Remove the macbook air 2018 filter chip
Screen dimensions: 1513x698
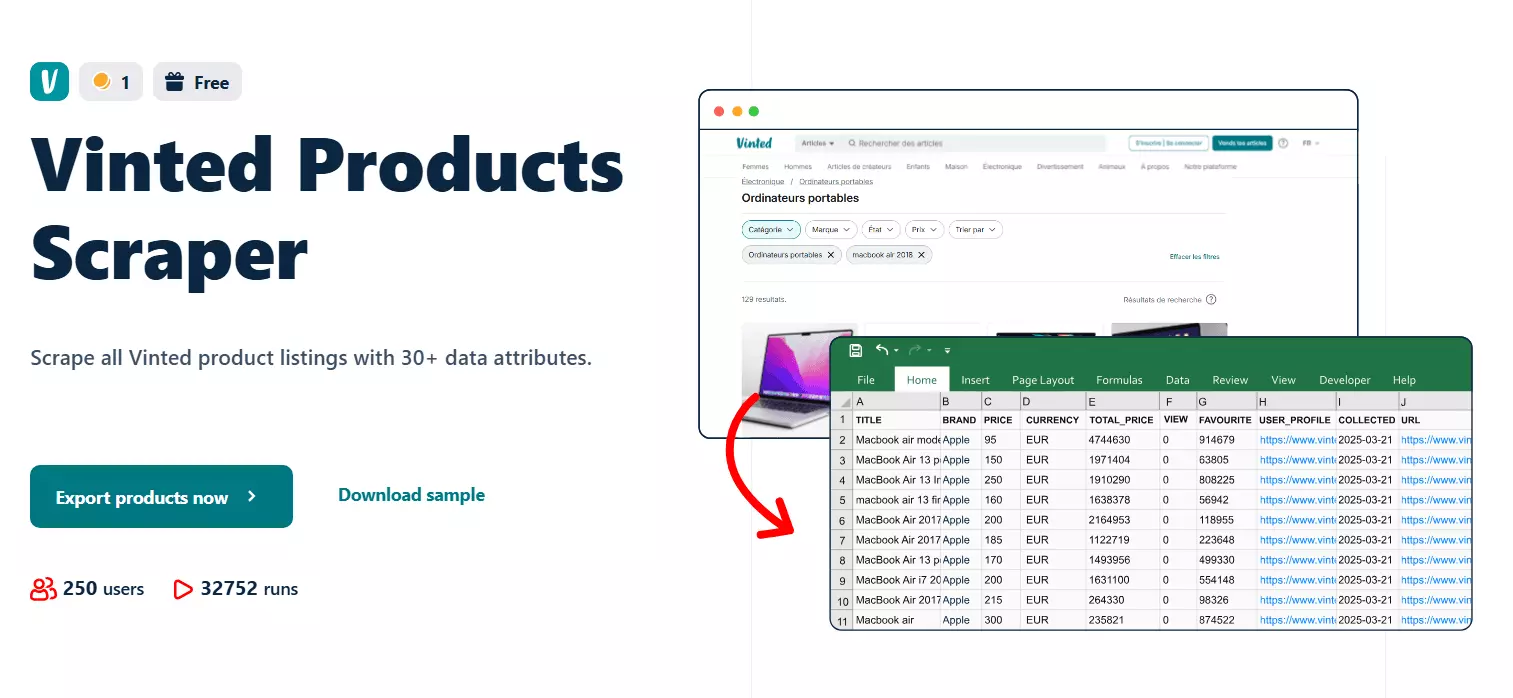923,255
